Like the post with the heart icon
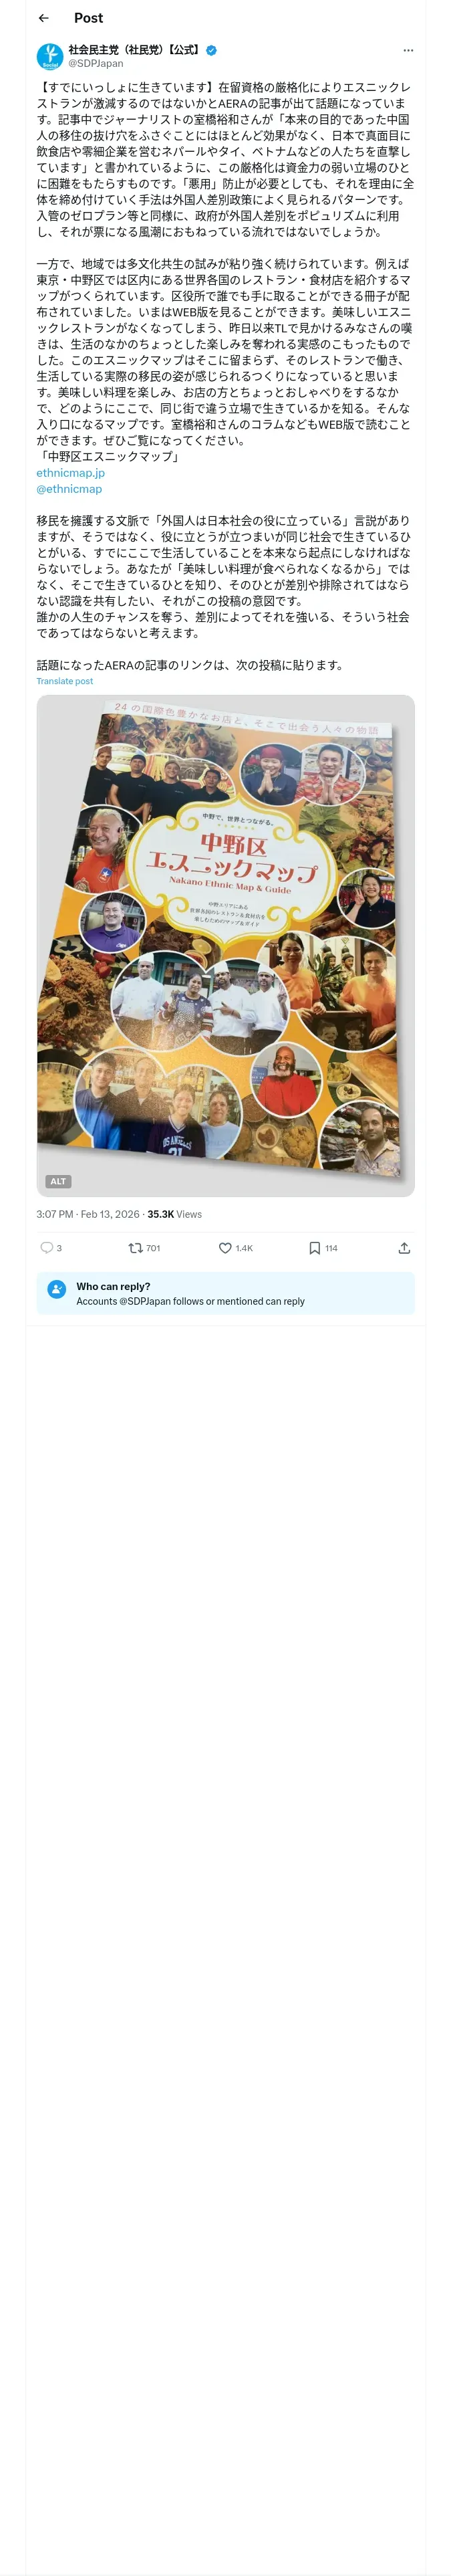Viewport: 451px width, 2576px height. coord(225,1247)
